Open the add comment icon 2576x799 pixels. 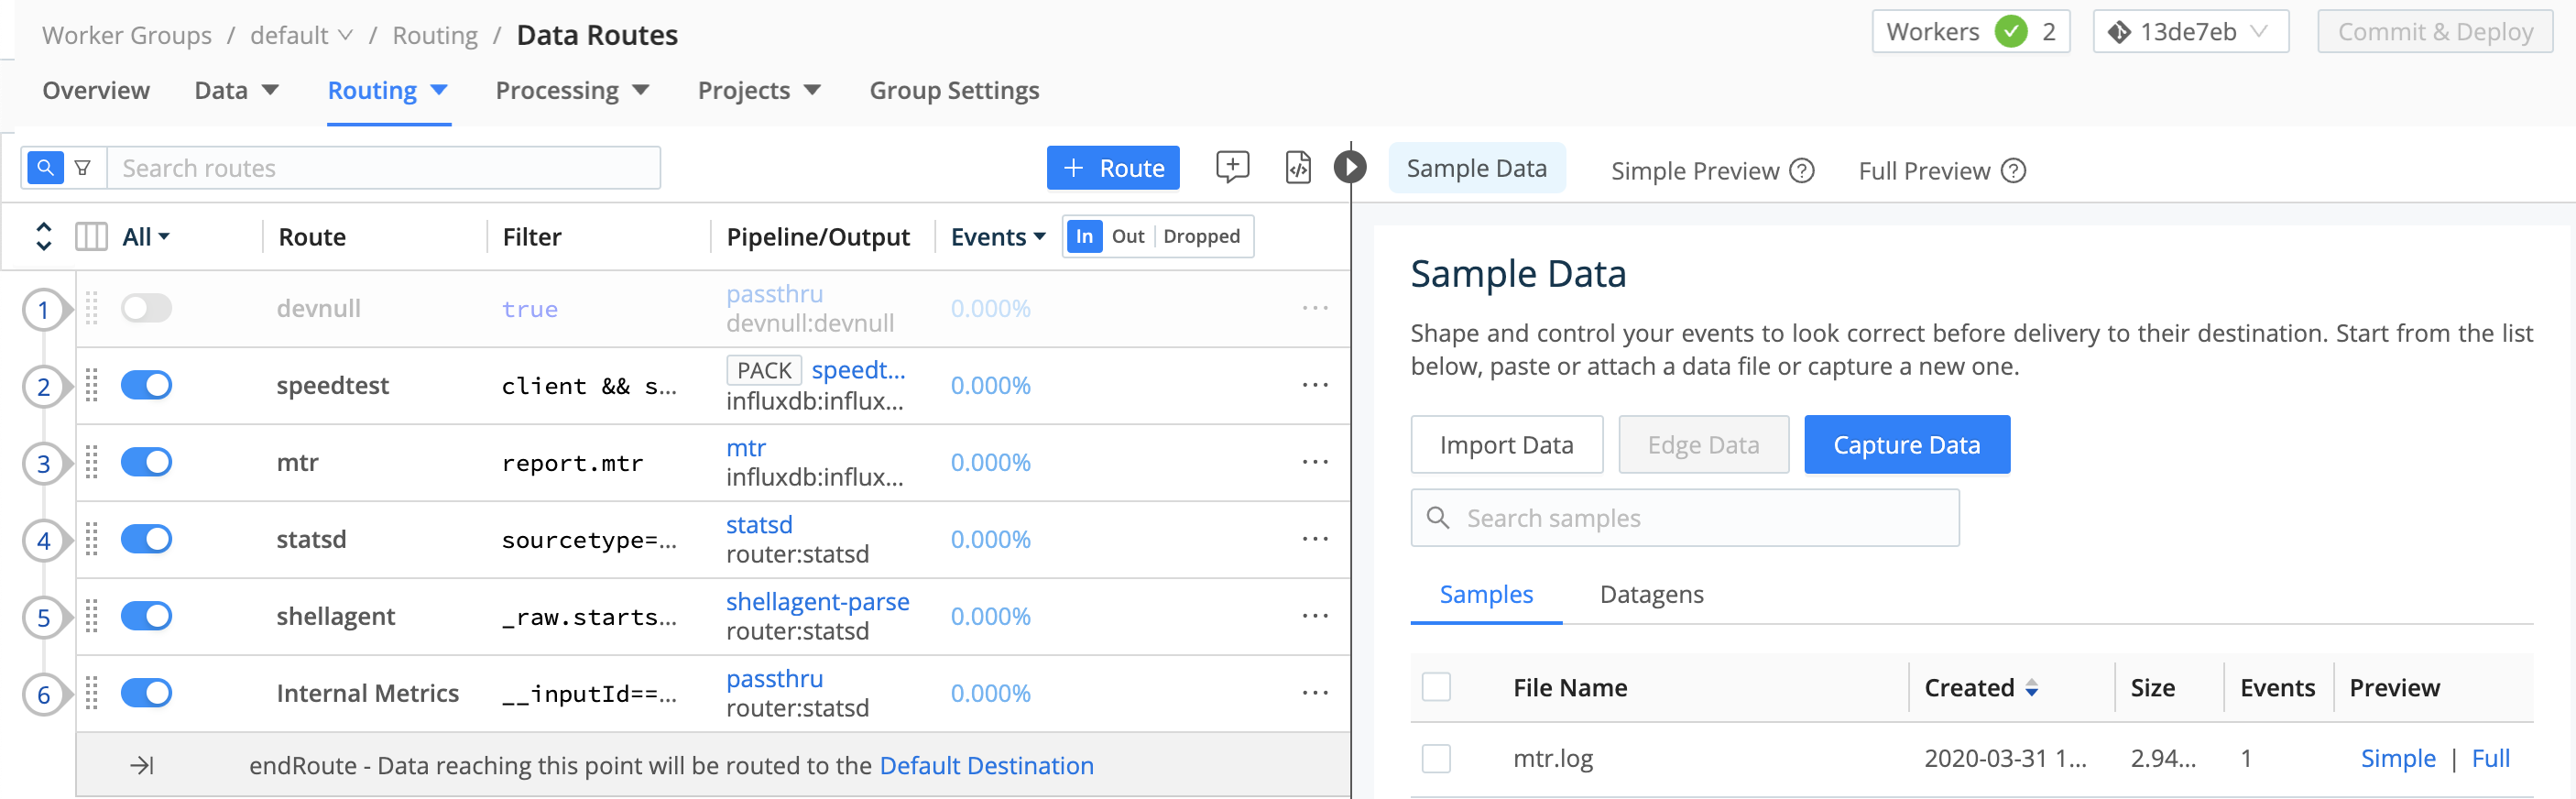(x=1231, y=167)
